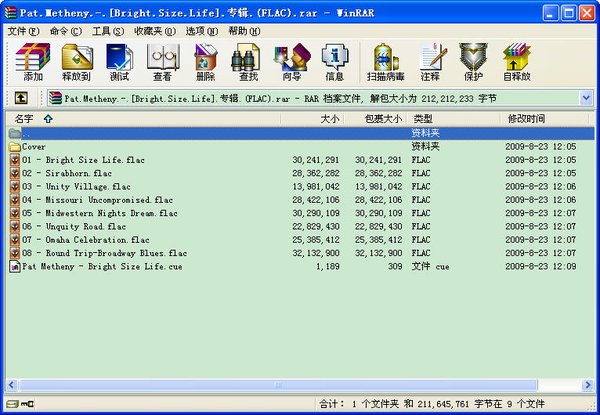Click the Find (查找) binoculars icon

pos(248,62)
